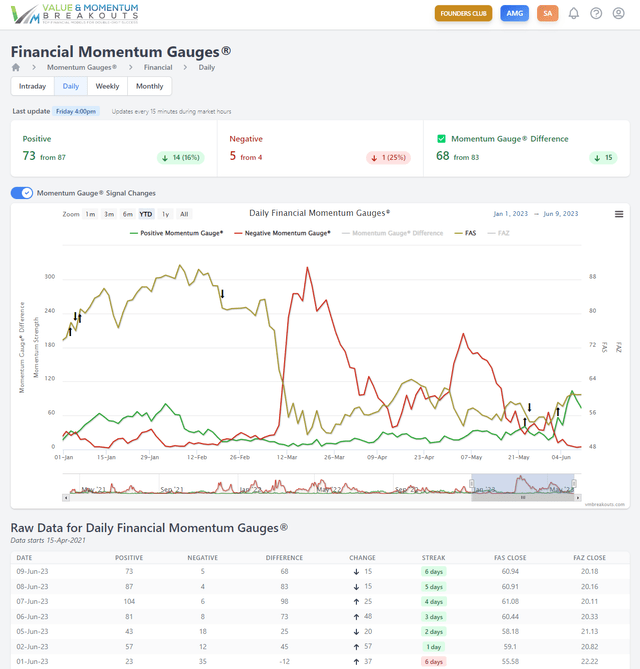The image size is (640, 669).
Task: Click the 1 day streak badge
Action: click(x=433, y=647)
